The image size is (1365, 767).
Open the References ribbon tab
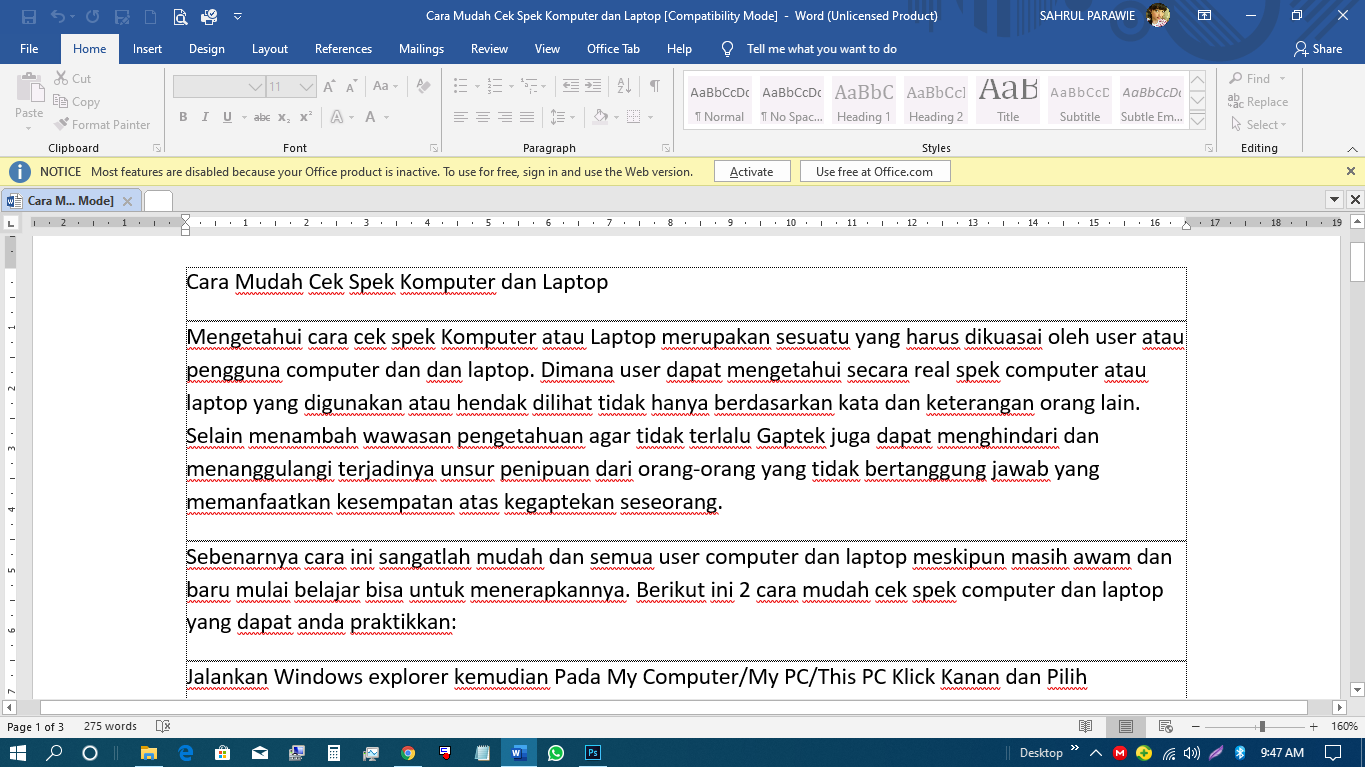(x=343, y=47)
